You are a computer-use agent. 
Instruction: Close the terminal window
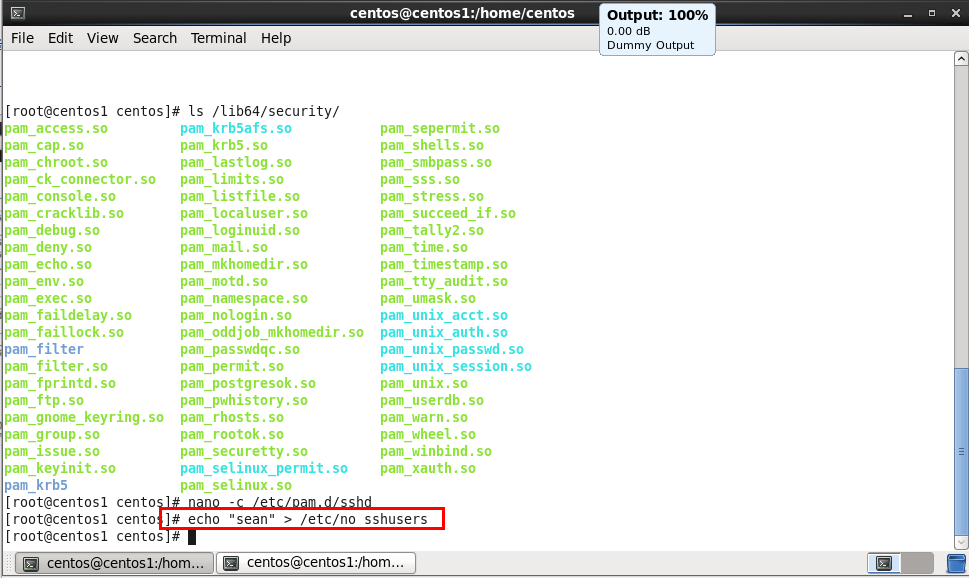click(955, 13)
